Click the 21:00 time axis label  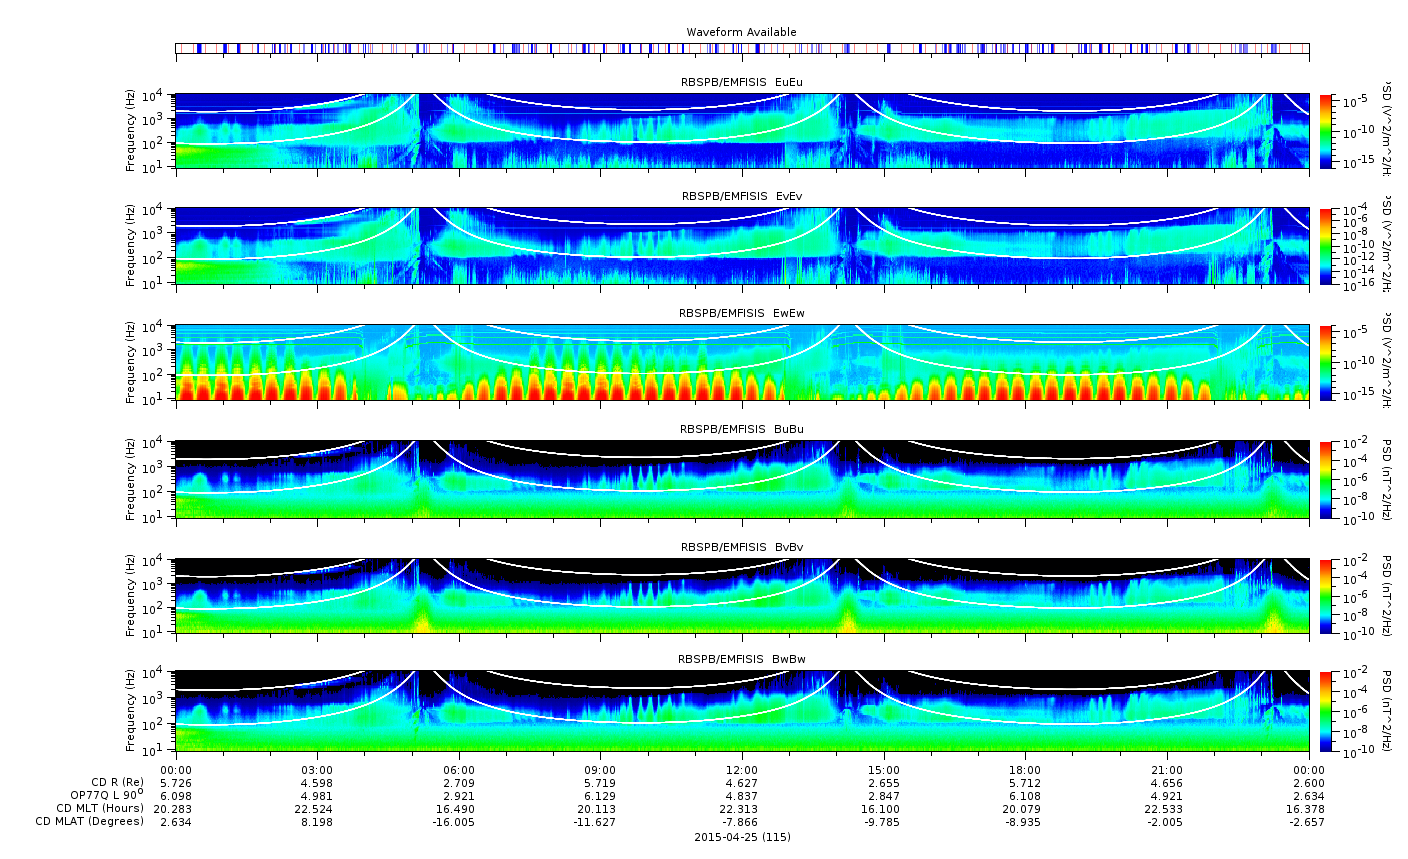1166,770
